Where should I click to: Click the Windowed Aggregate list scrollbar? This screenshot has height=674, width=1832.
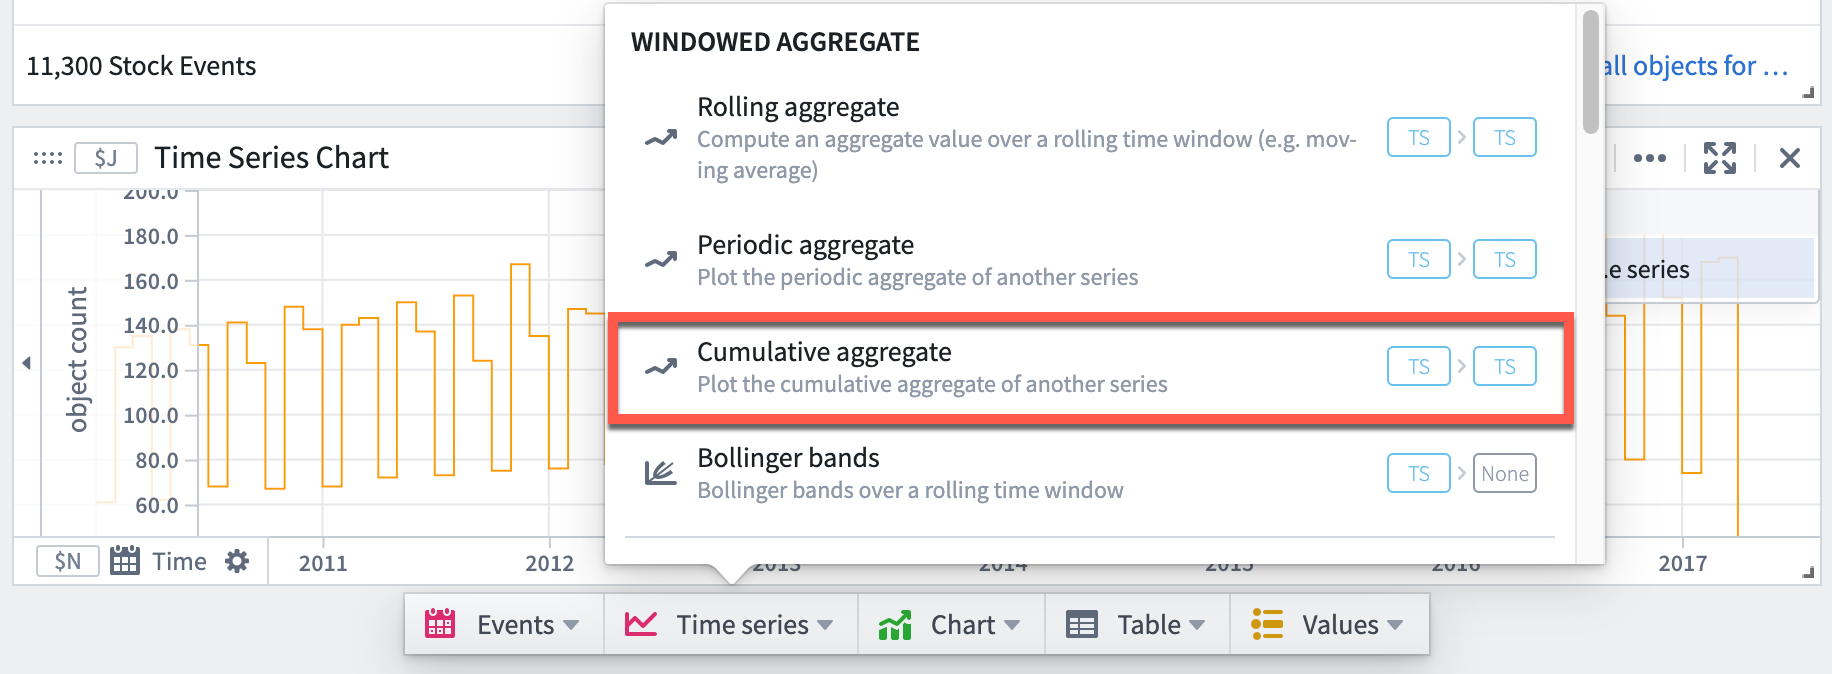click(x=1590, y=72)
